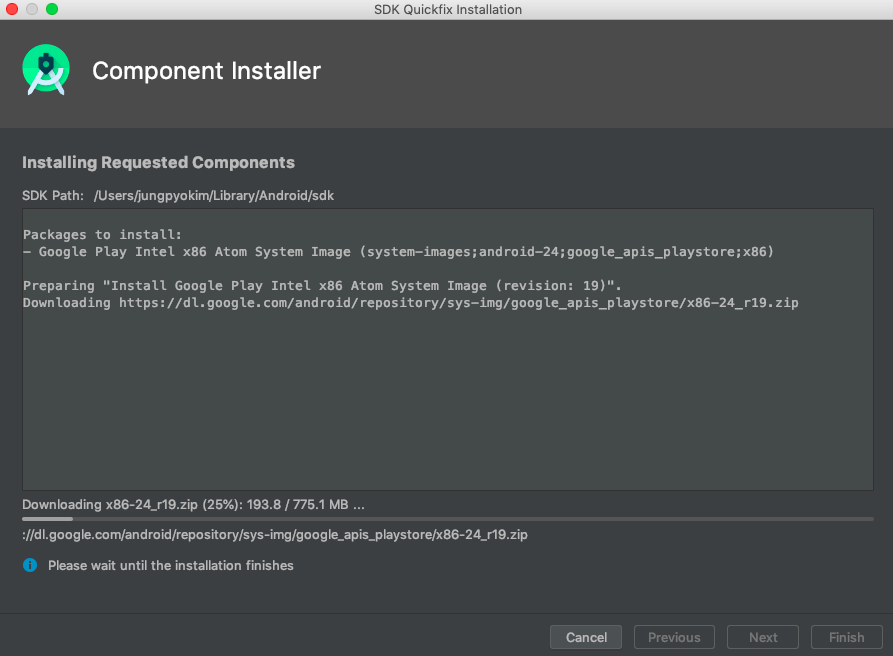The image size is (893, 656).
Task: Click the 'SDK Quickfix Installation' window title
Action: (448, 10)
